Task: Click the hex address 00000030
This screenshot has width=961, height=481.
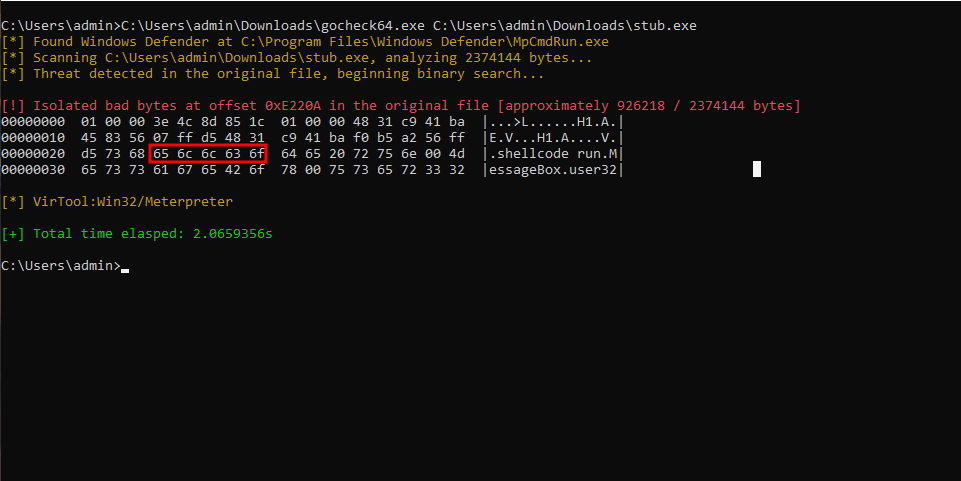Action: [x=33, y=170]
